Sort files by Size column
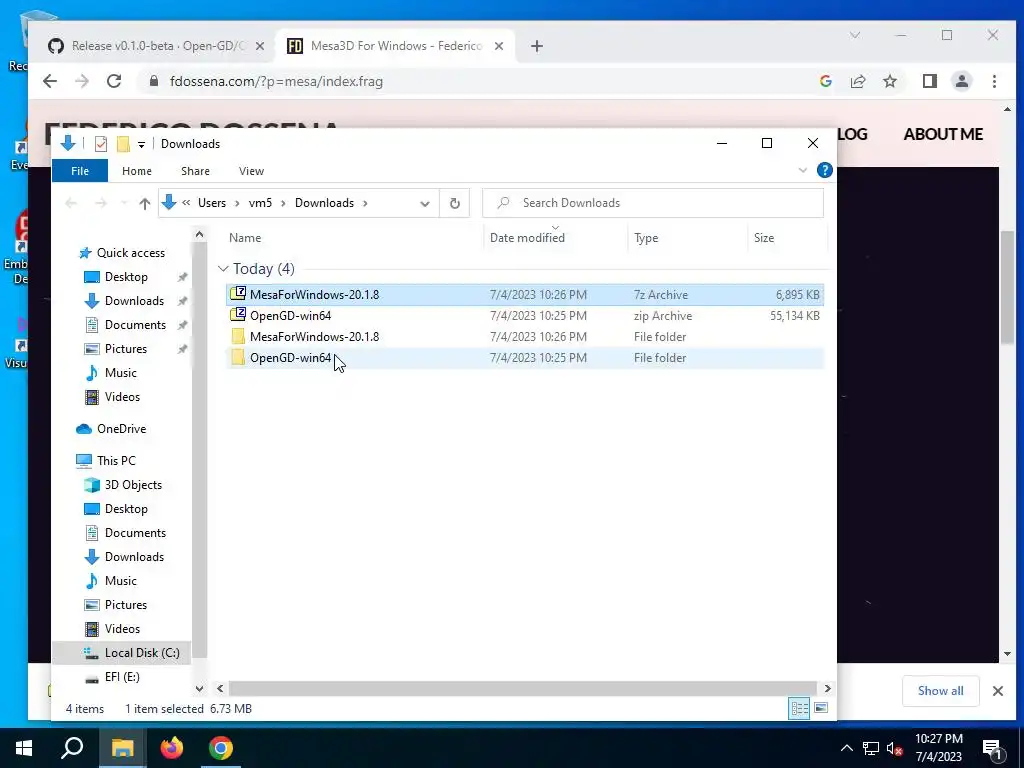 (x=763, y=238)
